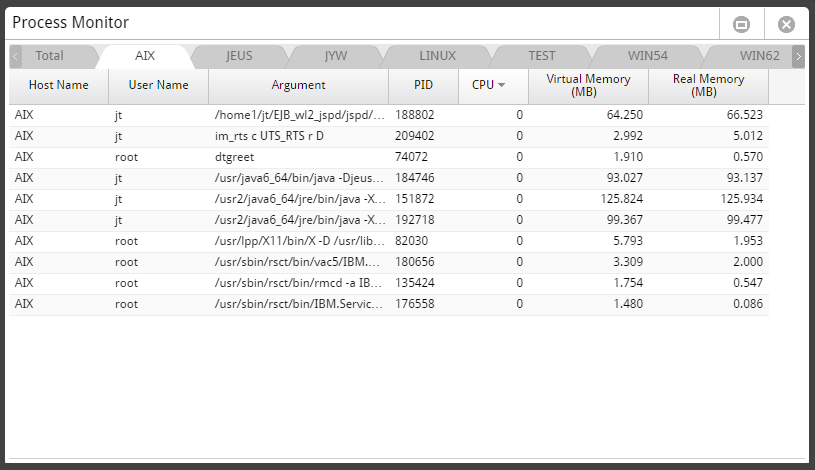Click virtual memory value 125.824
The width and height of the screenshot is (815, 470).
coord(622,199)
